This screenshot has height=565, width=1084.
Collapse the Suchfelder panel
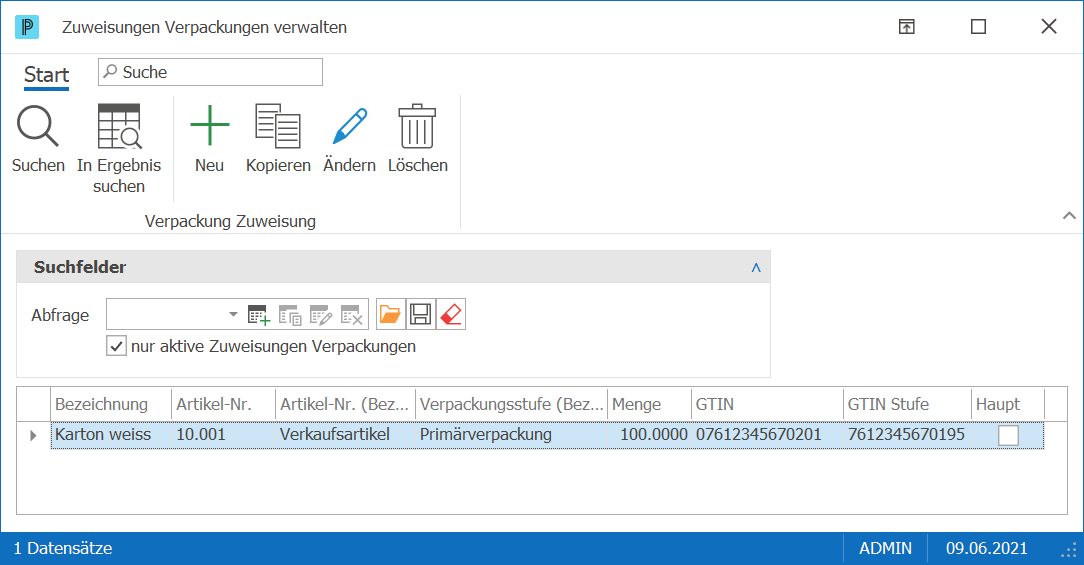pos(756,268)
